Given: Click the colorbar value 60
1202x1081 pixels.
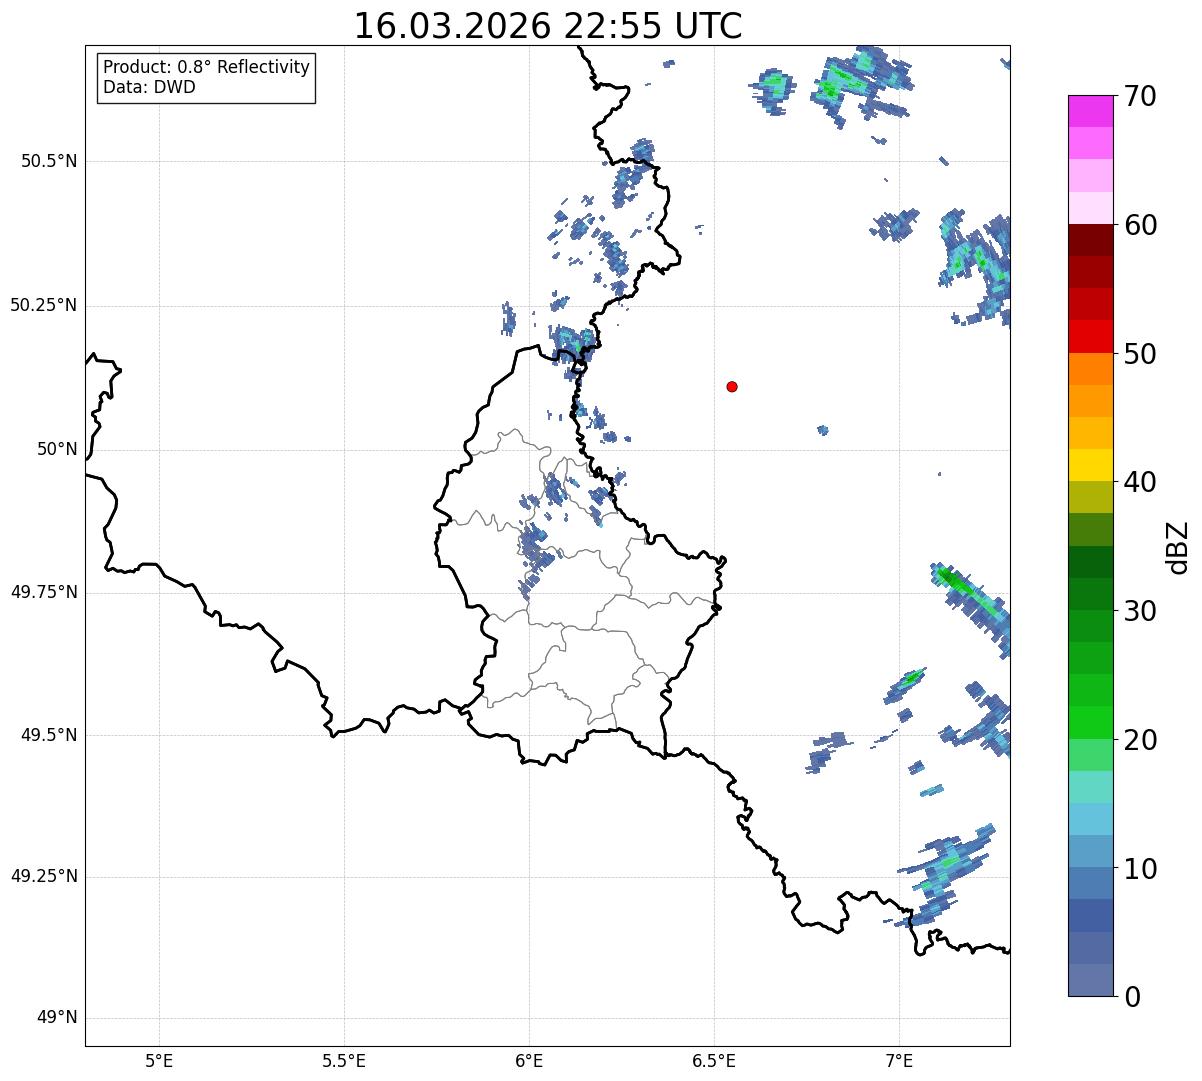Looking at the screenshot, I should tap(1140, 225).
